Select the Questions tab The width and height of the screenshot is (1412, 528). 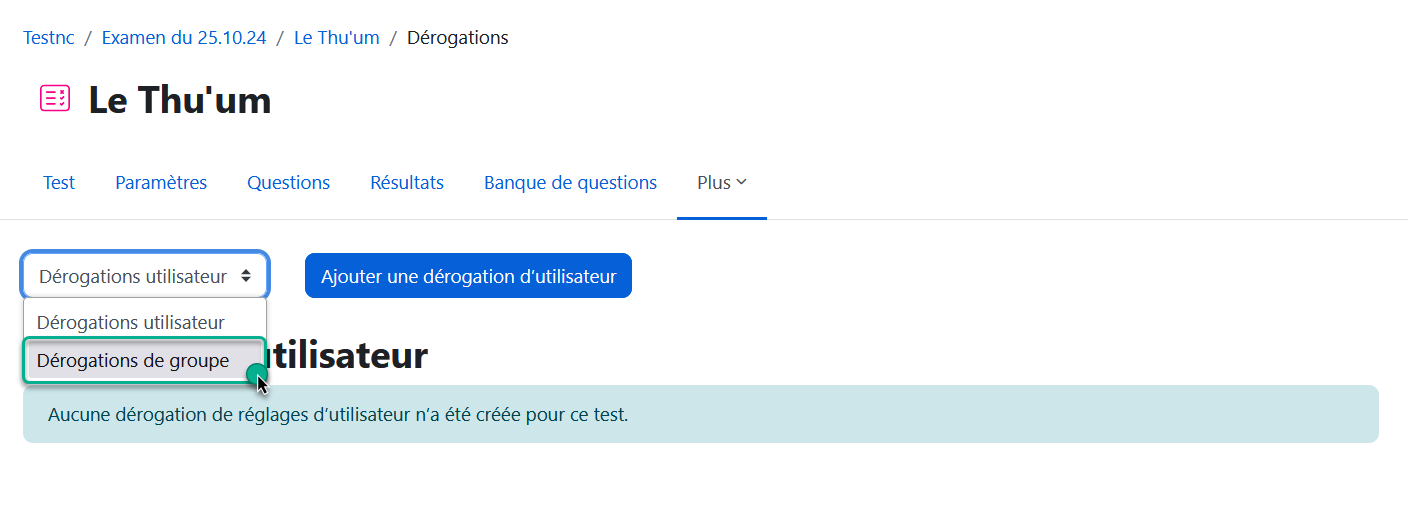[288, 183]
